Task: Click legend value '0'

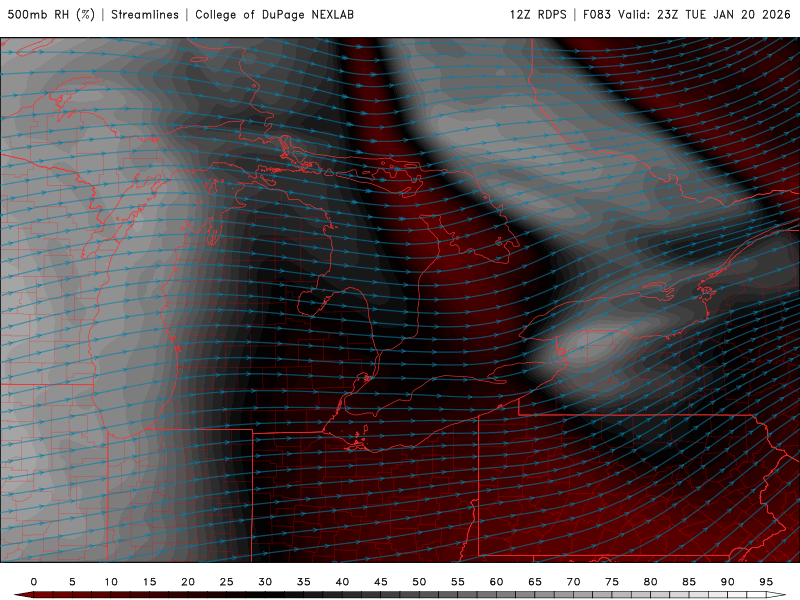Action: pos(34,582)
